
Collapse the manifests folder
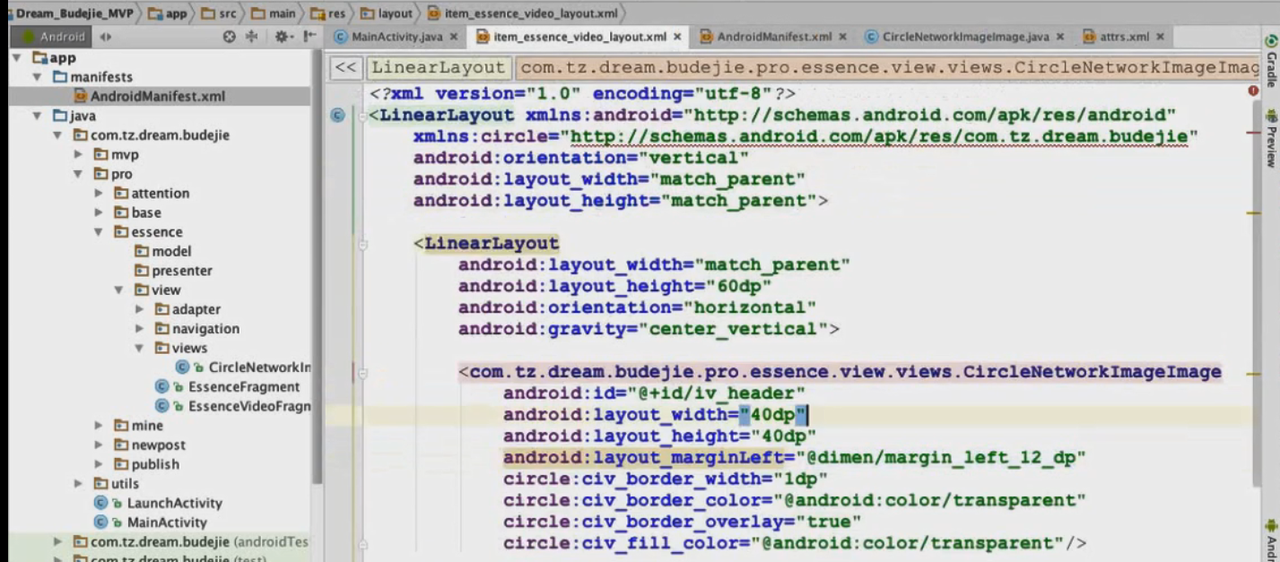pyautogui.click(x=37, y=77)
